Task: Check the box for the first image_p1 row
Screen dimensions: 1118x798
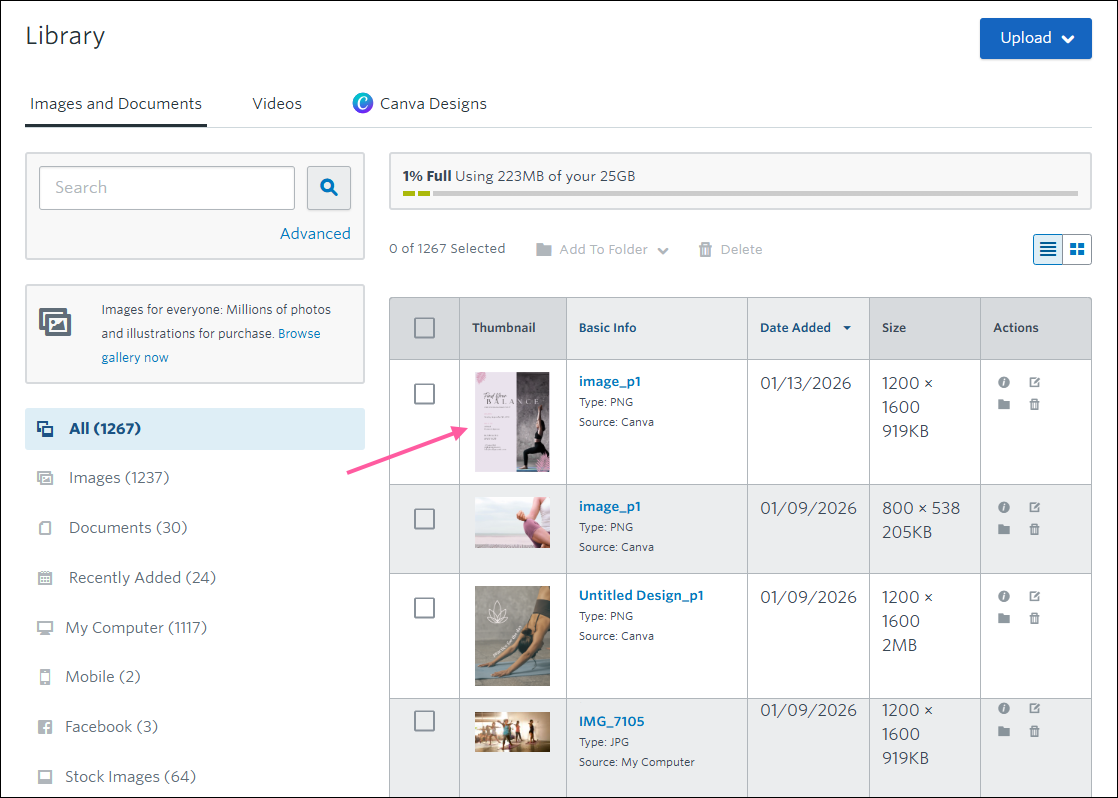Action: tap(424, 394)
